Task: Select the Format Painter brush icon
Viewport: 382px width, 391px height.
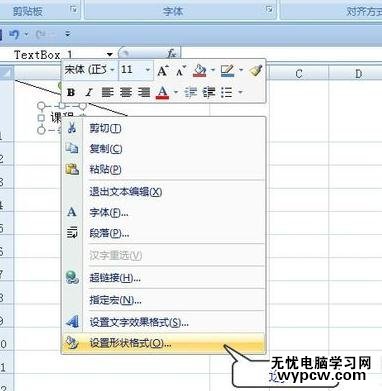Action: [256, 70]
